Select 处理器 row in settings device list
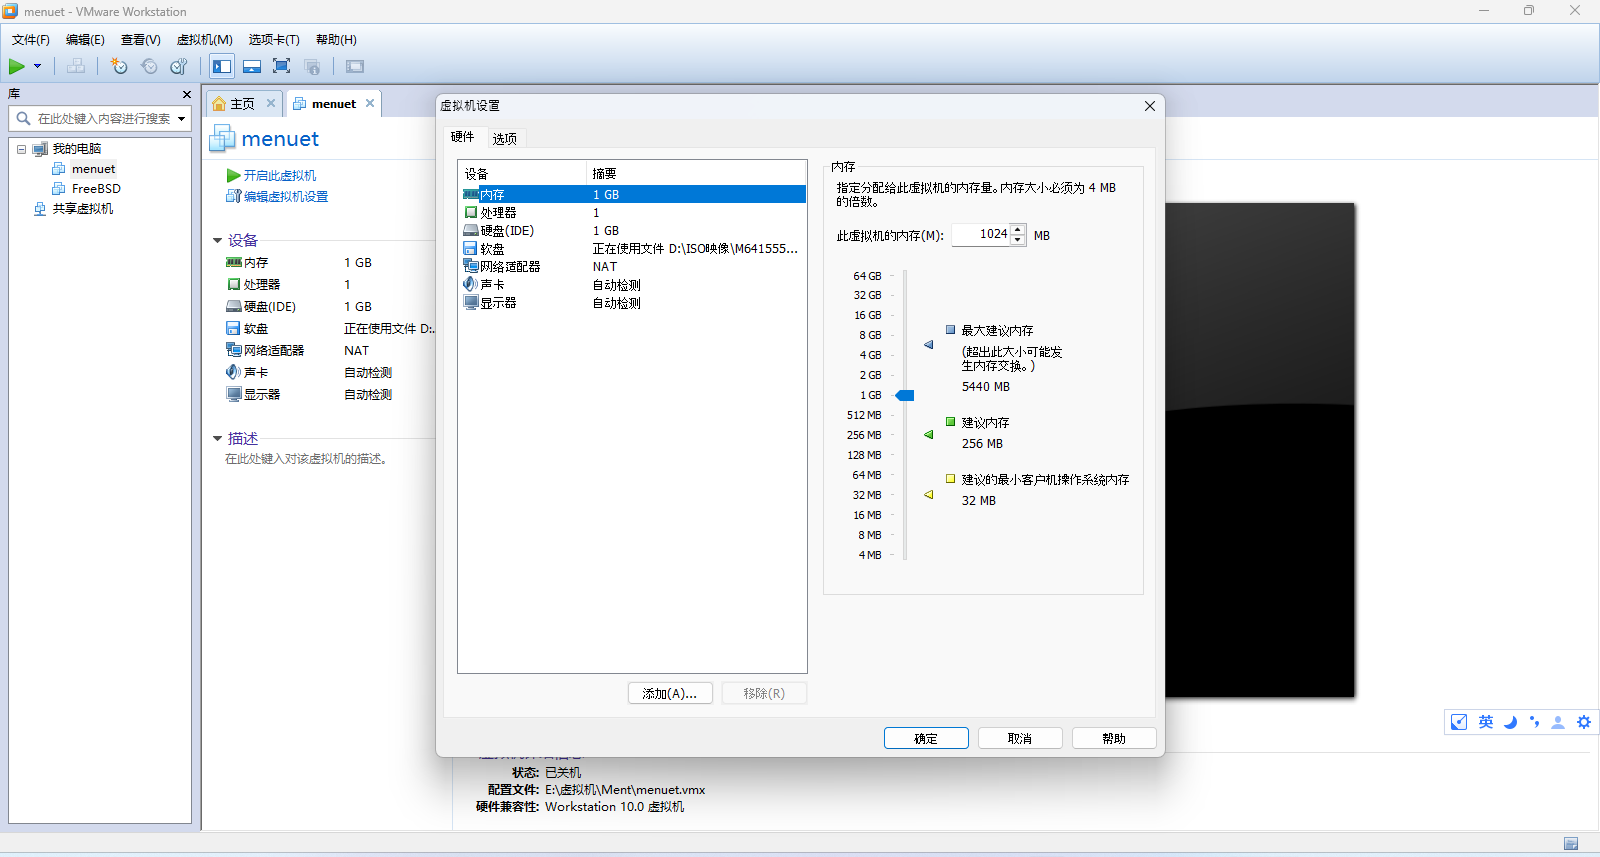 pos(632,213)
